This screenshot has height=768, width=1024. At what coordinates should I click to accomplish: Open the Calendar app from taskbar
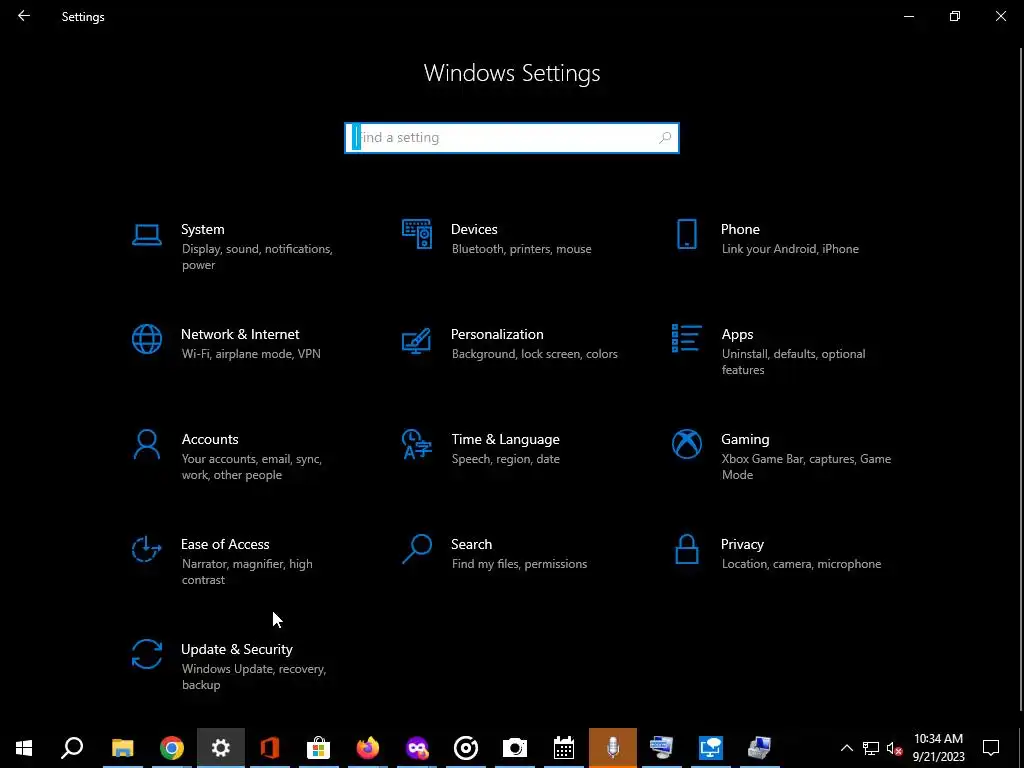click(564, 748)
